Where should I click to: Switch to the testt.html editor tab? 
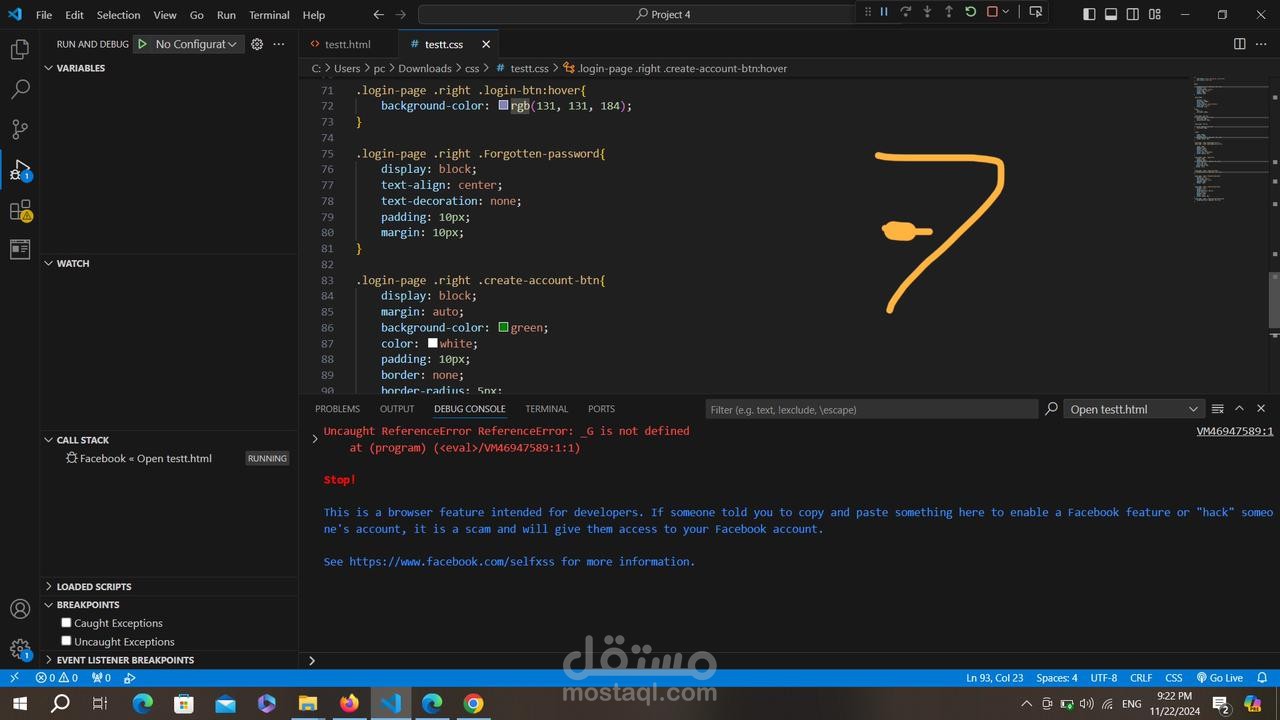pos(347,44)
